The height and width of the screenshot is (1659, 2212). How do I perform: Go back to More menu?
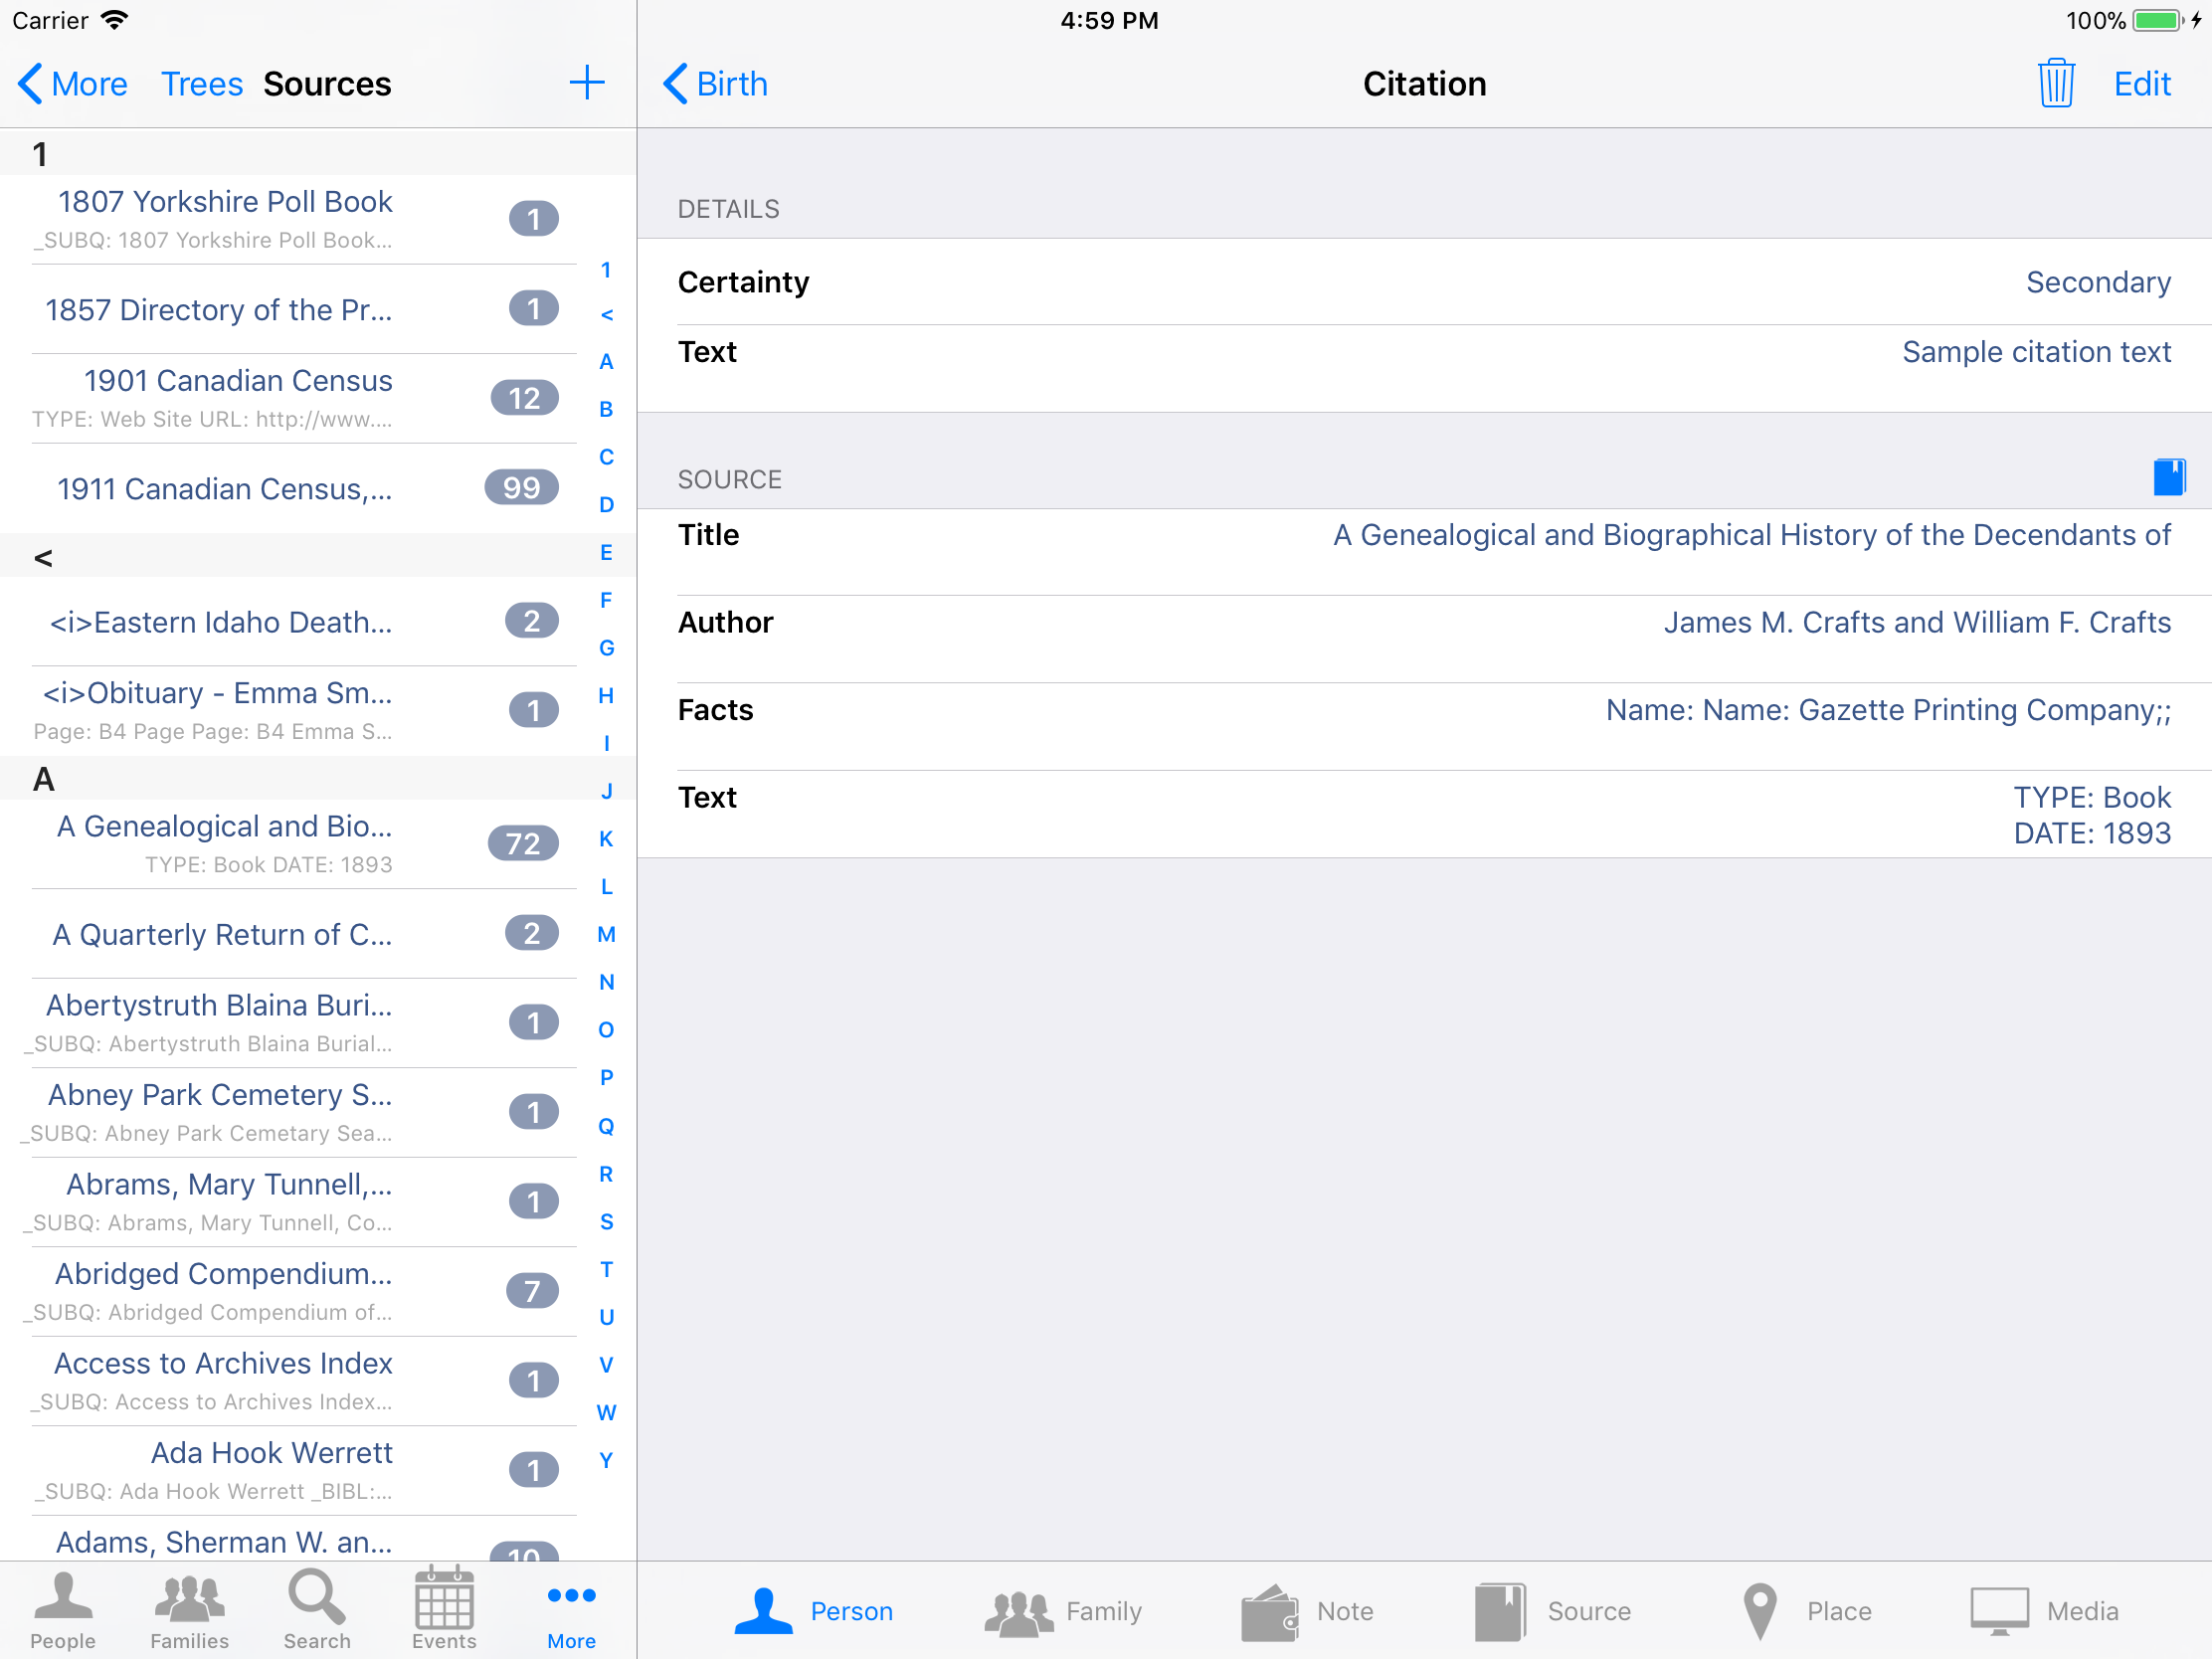pos(73,84)
